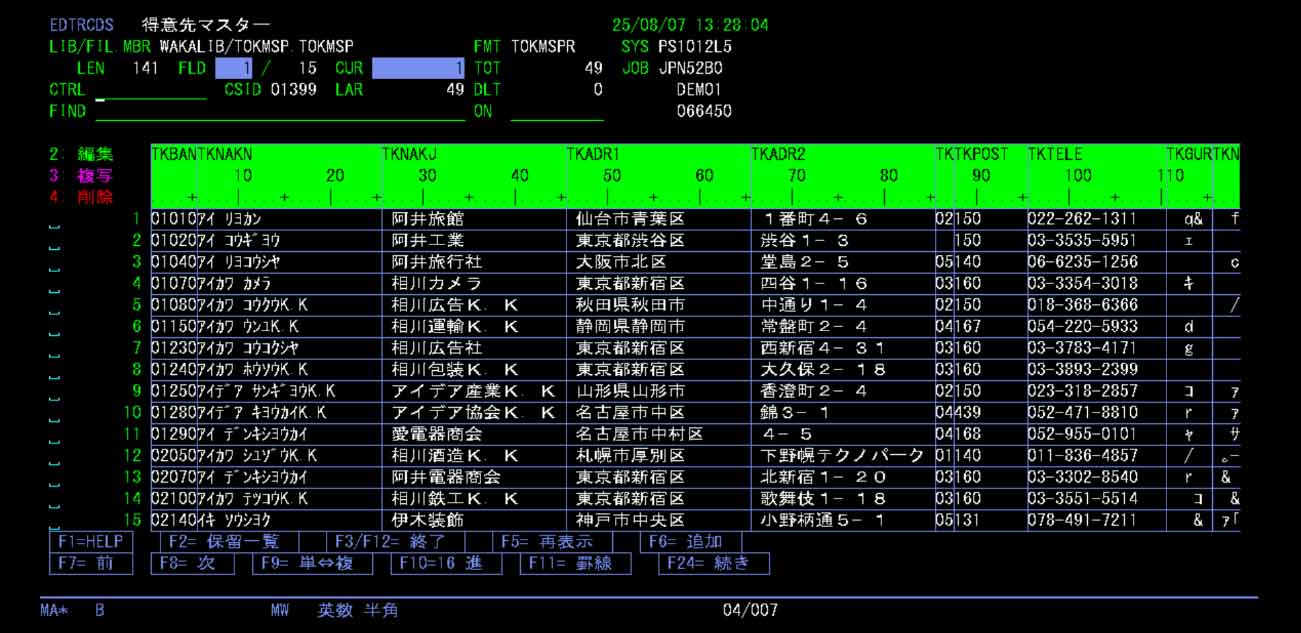Focus the CTRL command input field

[150, 91]
